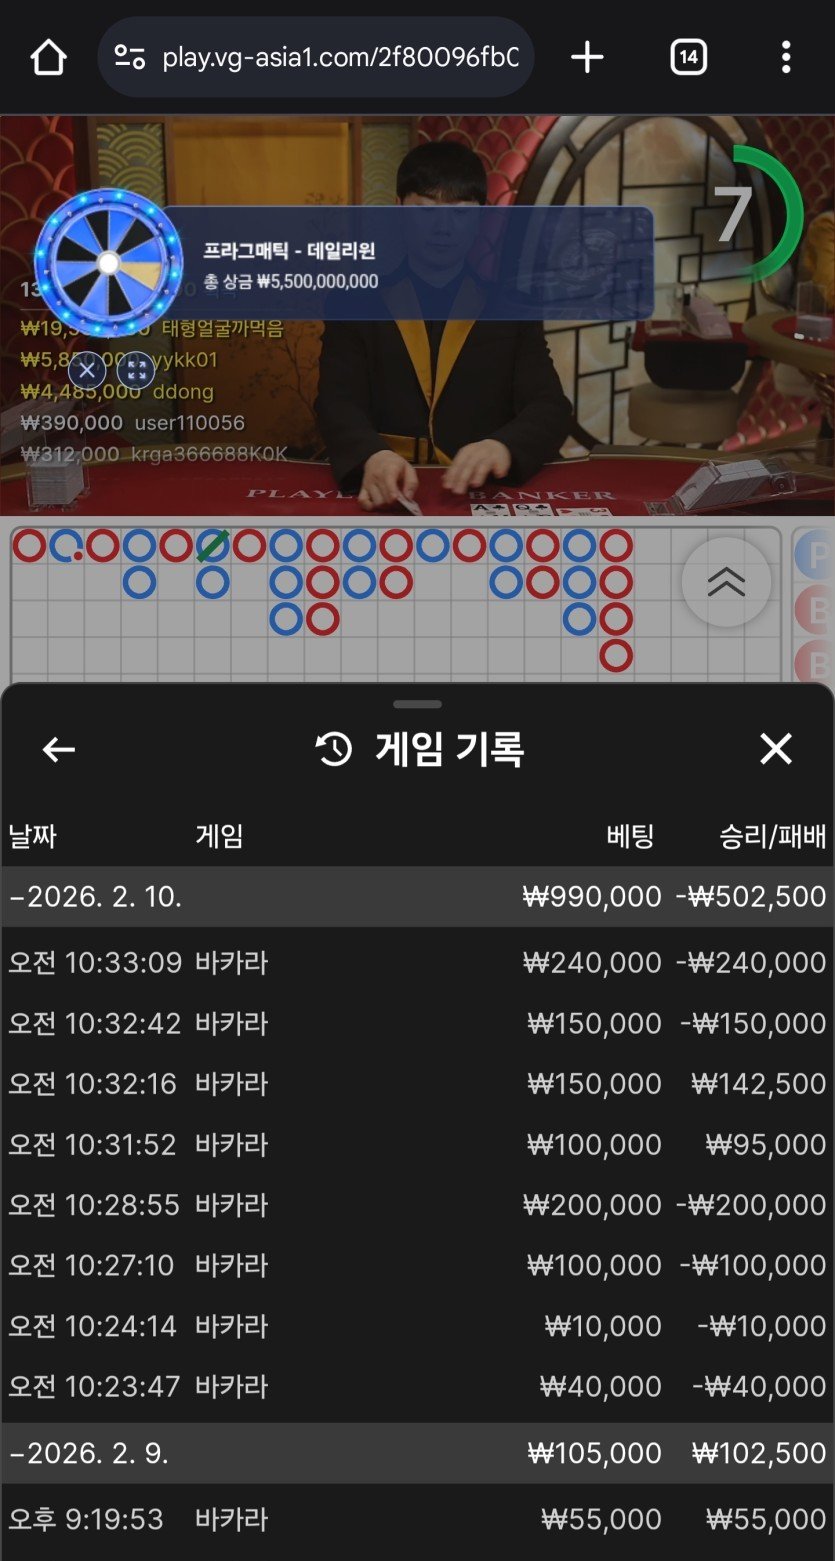Tap the site settings icon in address bar
This screenshot has height=1561, width=835.
(x=130, y=58)
